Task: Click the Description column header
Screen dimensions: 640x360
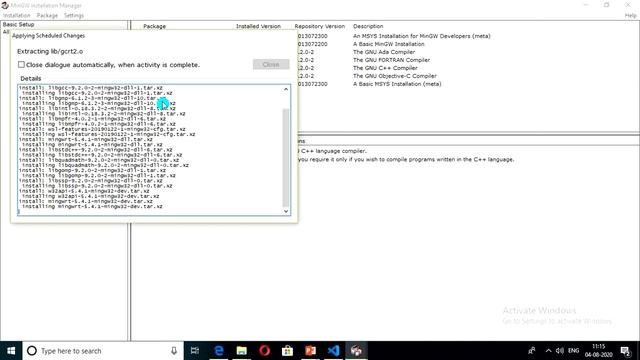Action: point(368,26)
